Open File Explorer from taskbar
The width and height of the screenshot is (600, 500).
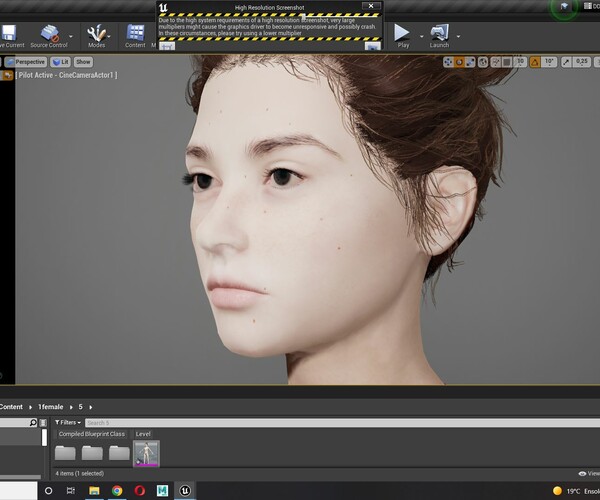tap(94, 491)
